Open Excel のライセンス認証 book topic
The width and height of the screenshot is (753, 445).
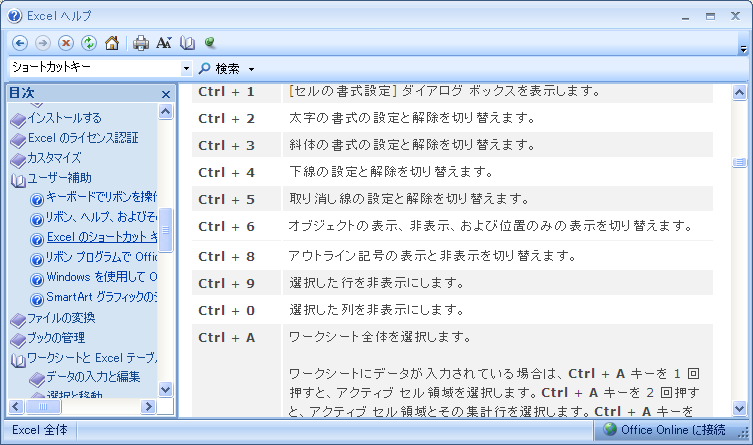click(x=83, y=138)
